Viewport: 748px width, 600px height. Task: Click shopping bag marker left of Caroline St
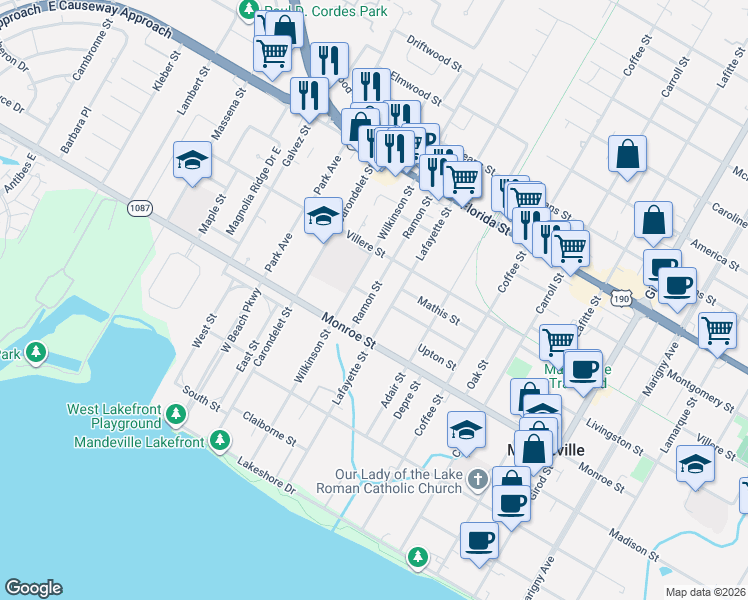pos(654,221)
